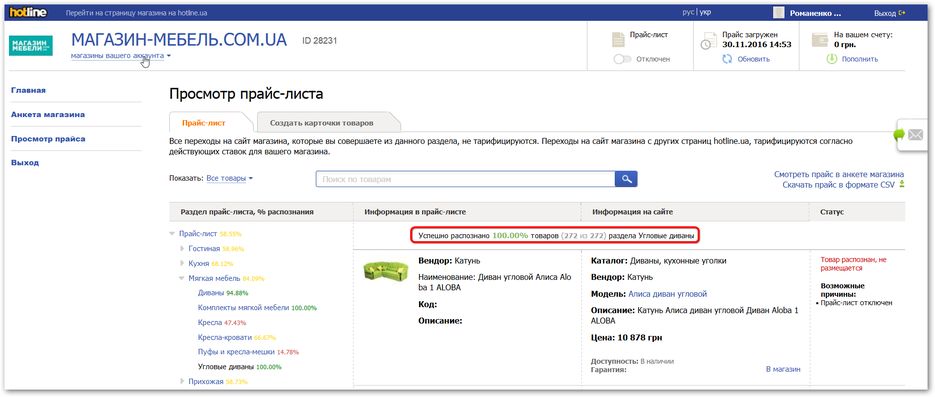Click the refresh icon beside Обновить
Image resolution: width=935 pixels, height=397 pixels.
point(727,59)
